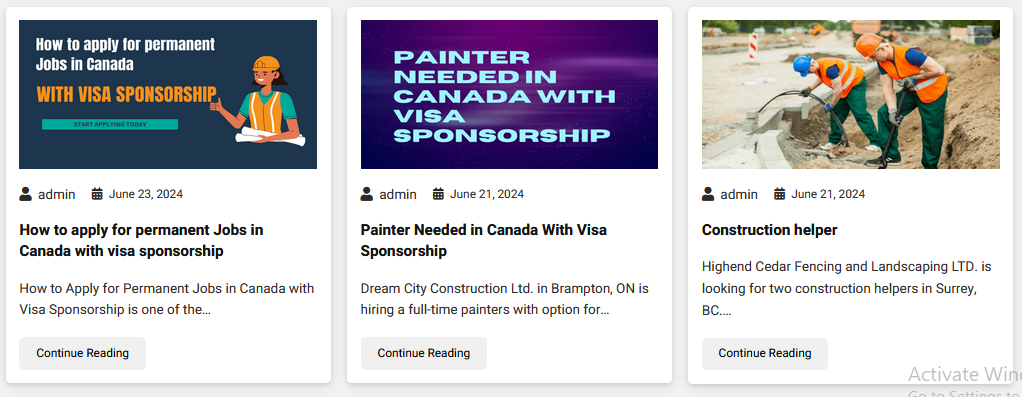This screenshot has height=397, width=1022.
Task: Click the construction helper June 21, 2024 date
Action: pyautogui.click(x=828, y=194)
